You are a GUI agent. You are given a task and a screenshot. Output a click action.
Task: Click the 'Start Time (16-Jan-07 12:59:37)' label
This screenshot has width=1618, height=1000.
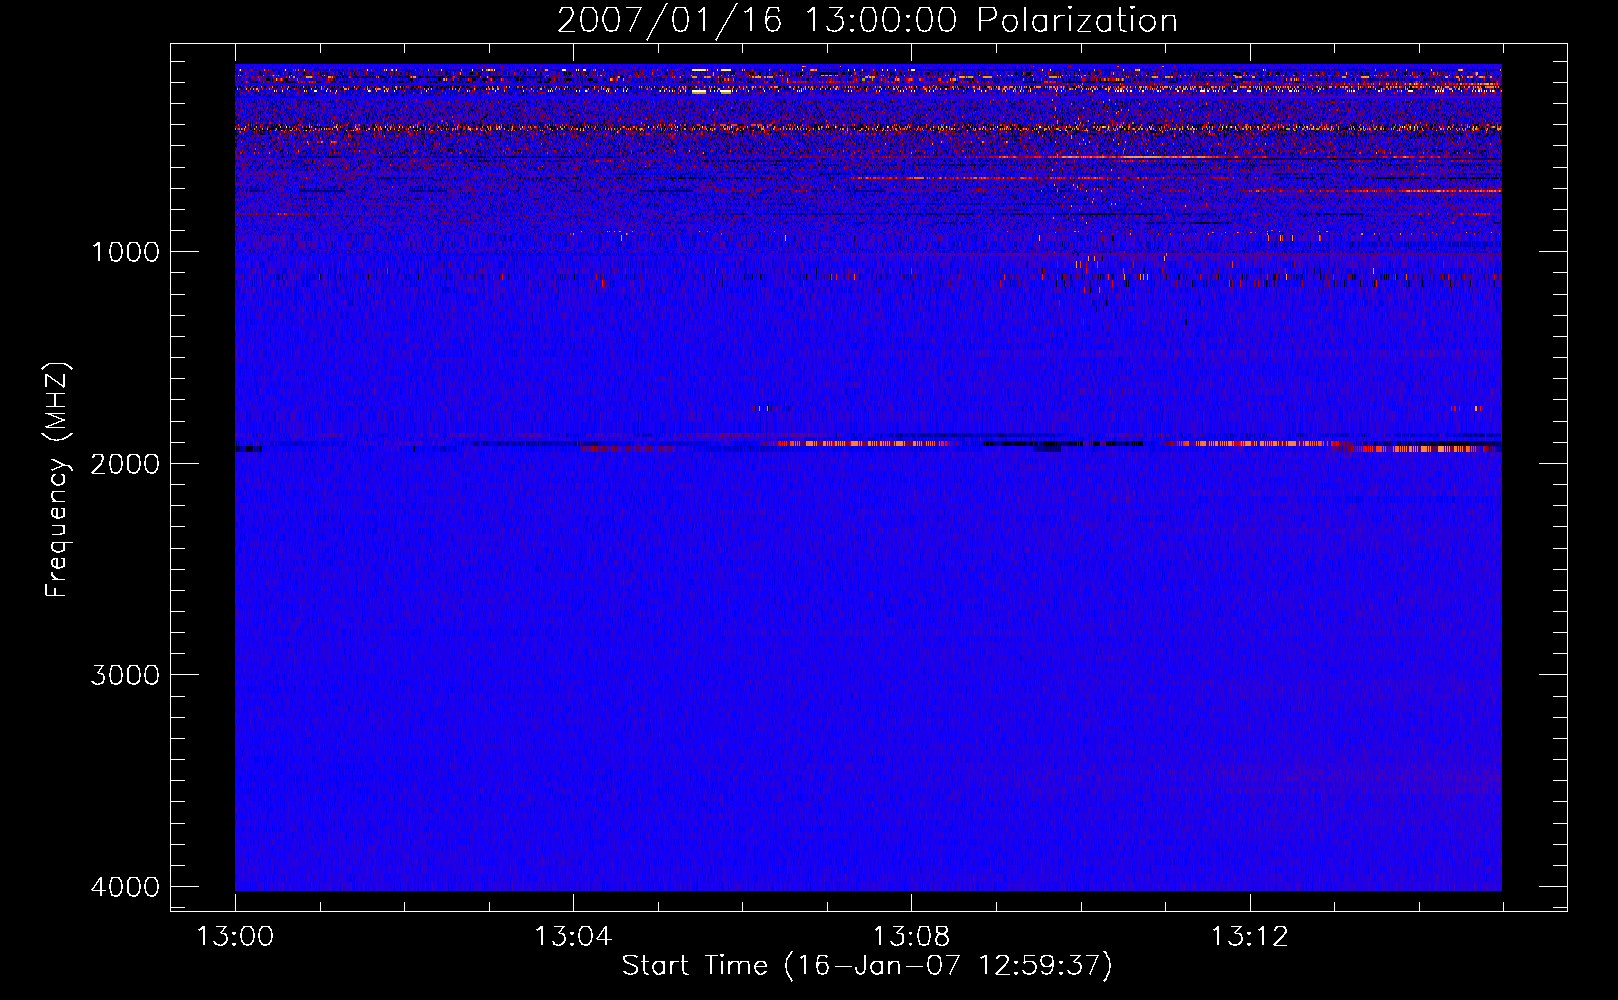(867, 966)
